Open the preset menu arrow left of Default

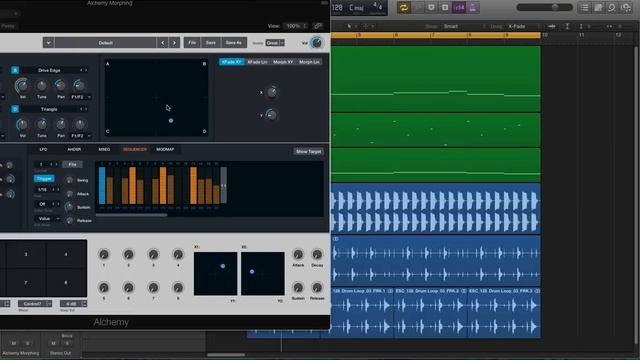click(48, 42)
